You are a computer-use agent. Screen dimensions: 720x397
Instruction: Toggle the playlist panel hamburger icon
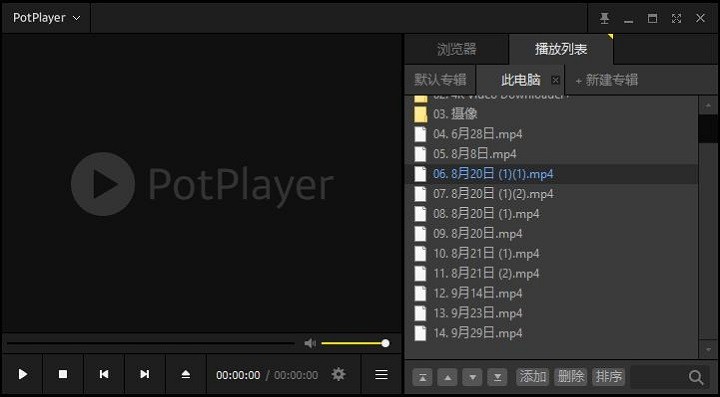tap(381, 375)
